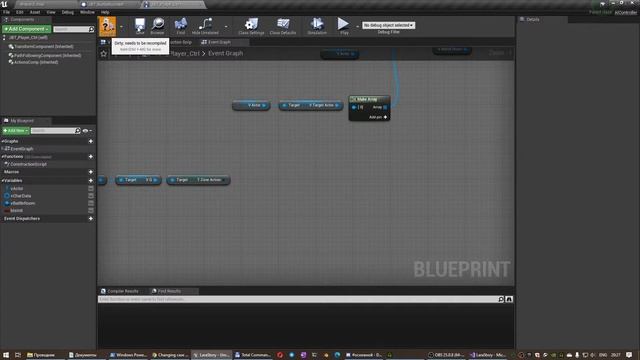Image resolution: width=640 pixels, height=360 pixels.
Task: Open the Windows Start menu
Action: tap(6, 355)
